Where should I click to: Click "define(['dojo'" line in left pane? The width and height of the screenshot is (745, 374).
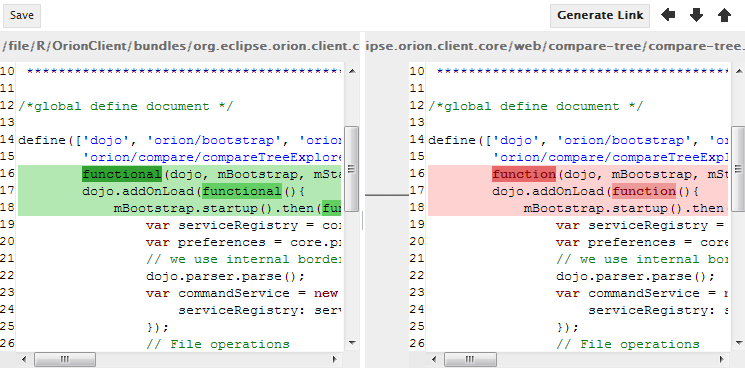[180, 140]
